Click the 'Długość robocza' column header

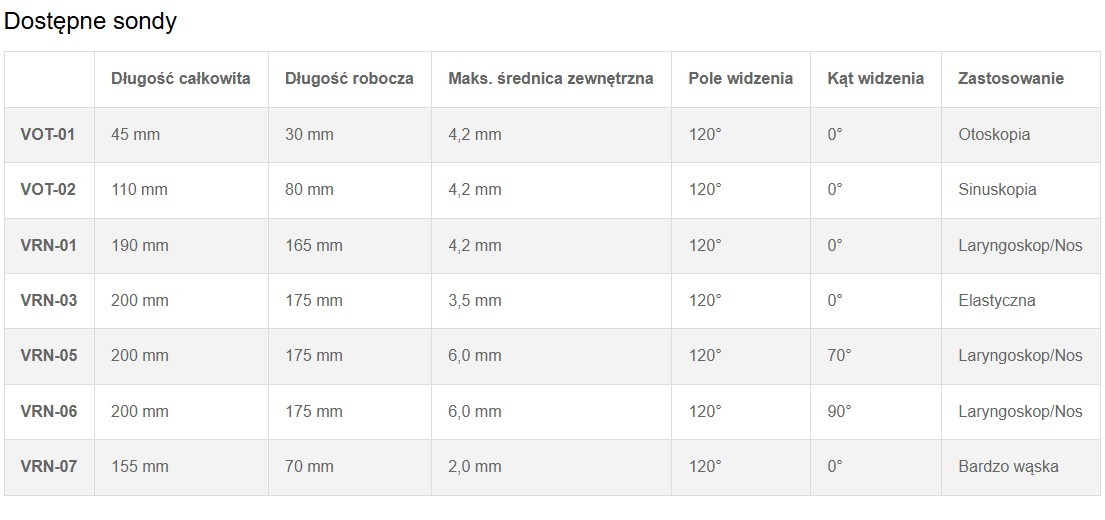point(349,78)
